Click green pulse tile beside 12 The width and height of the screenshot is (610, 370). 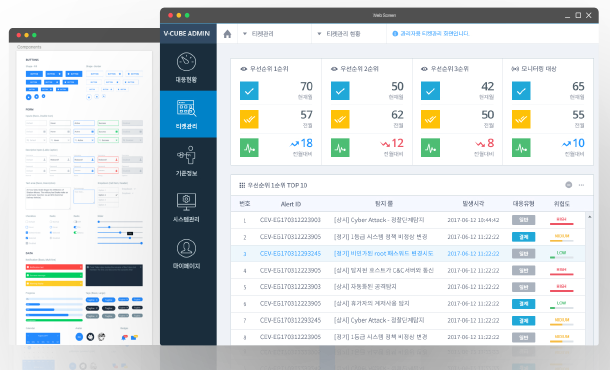click(340, 147)
